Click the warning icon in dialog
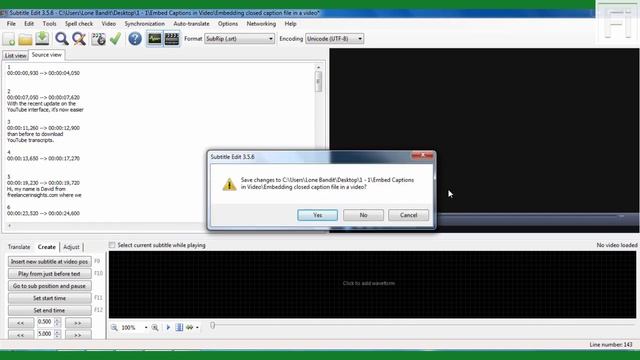This screenshot has width=640, height=360. (229, 184)
